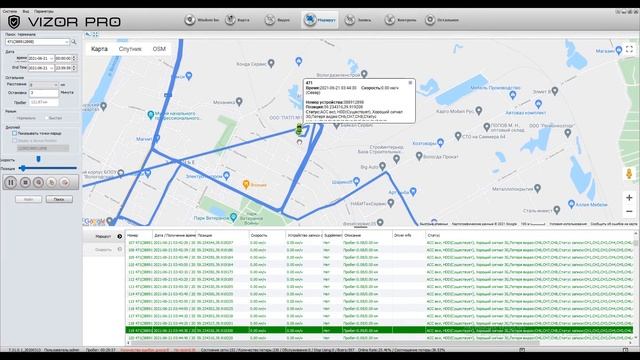Select the Скорость side tab
This screenshot has width=640, height=360.
tap(104, 249)
